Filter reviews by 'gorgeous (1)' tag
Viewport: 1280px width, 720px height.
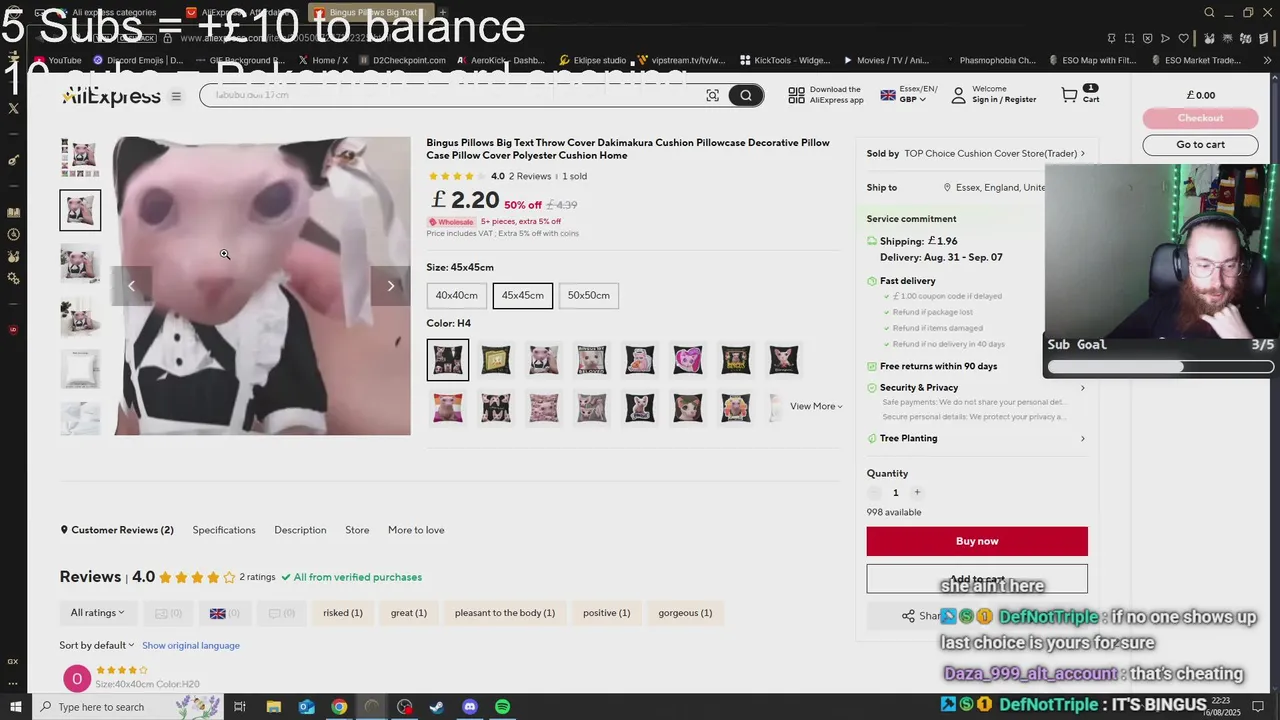(x=685, y=612)
